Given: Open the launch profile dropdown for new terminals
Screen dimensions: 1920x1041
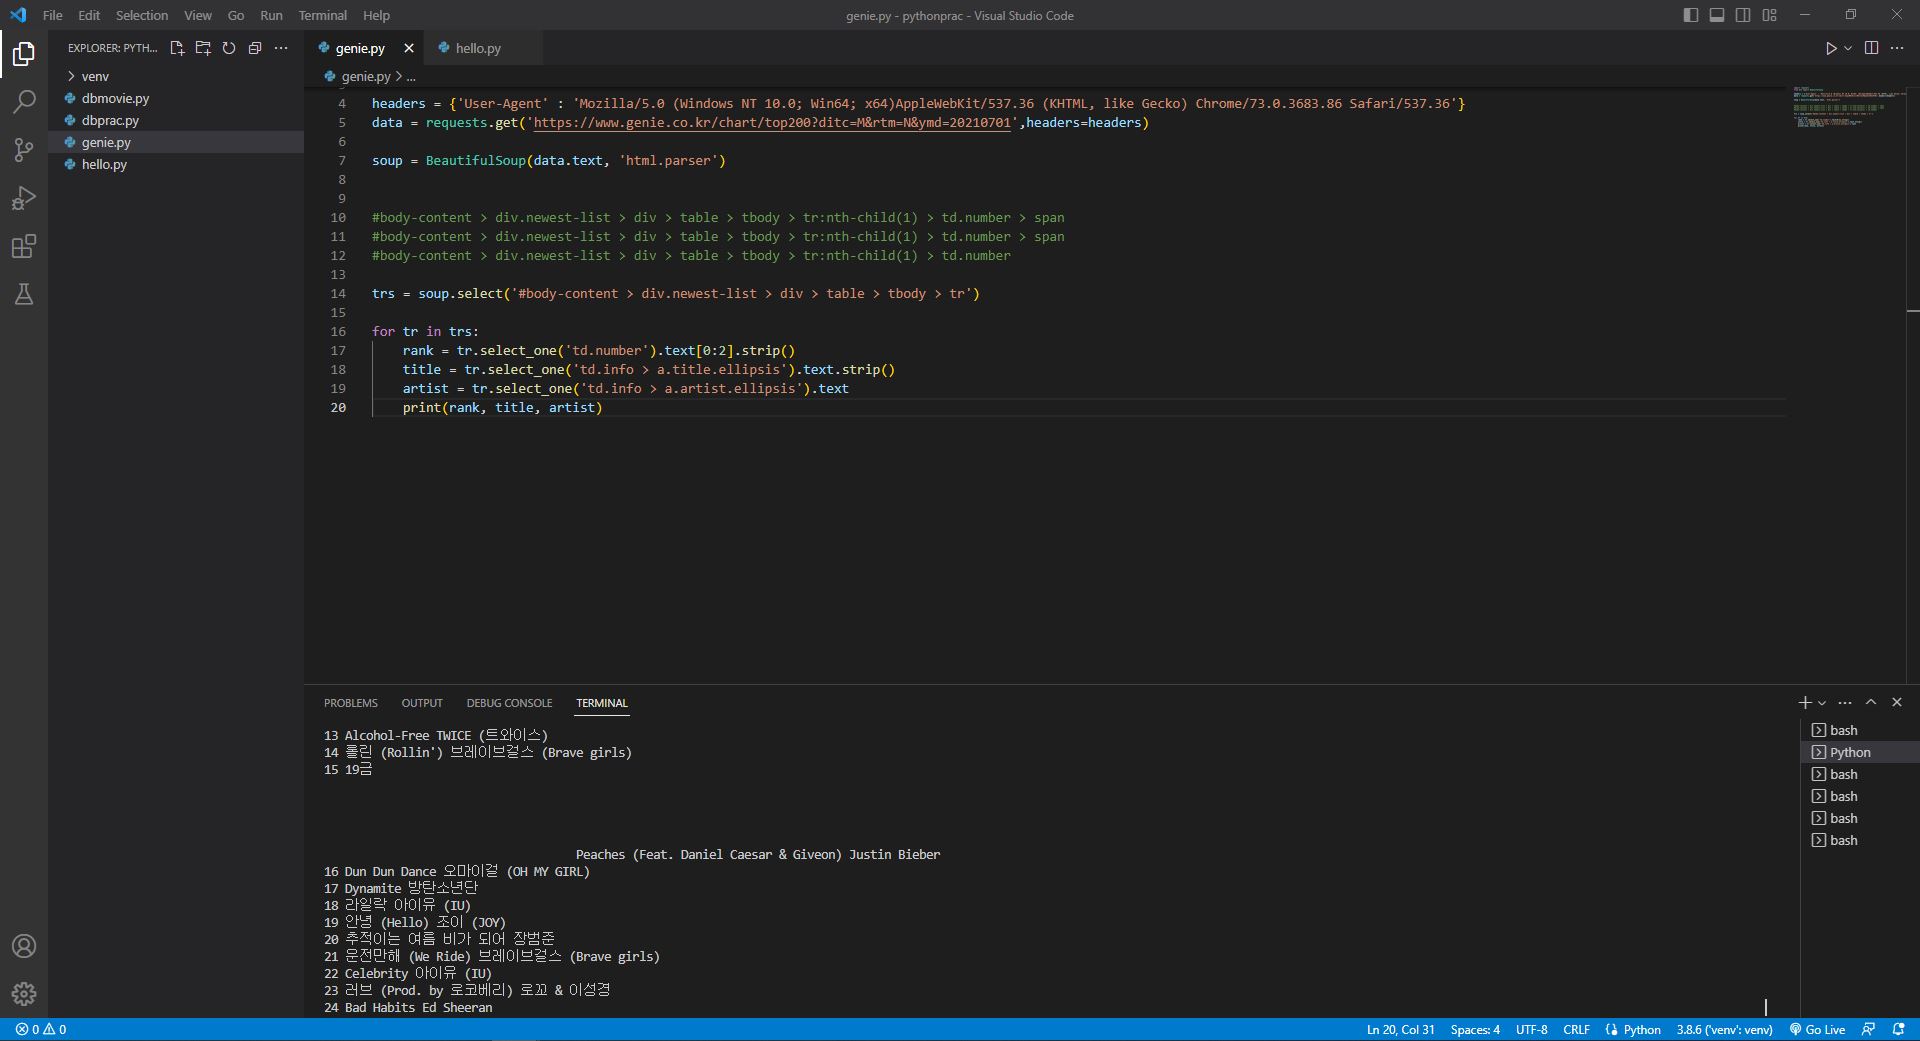Looking at the screenshot, I should pos(1822,703).
